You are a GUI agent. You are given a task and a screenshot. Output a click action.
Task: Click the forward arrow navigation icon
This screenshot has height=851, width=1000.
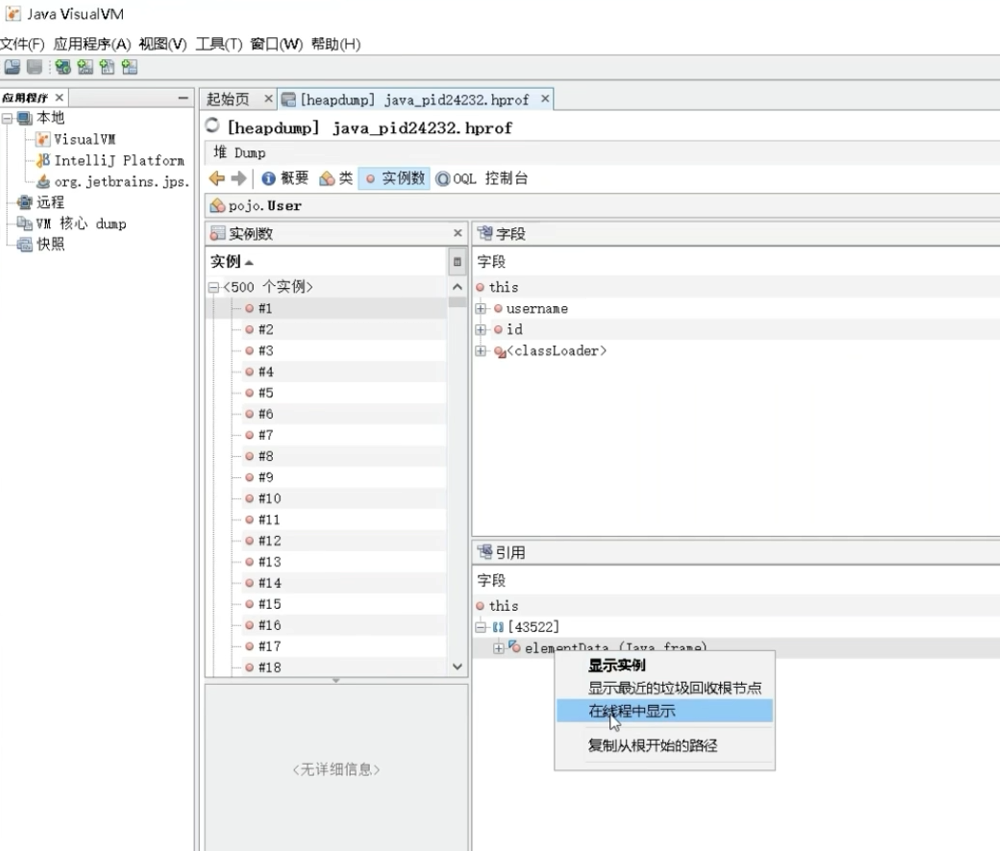click(x=239, y=179)
